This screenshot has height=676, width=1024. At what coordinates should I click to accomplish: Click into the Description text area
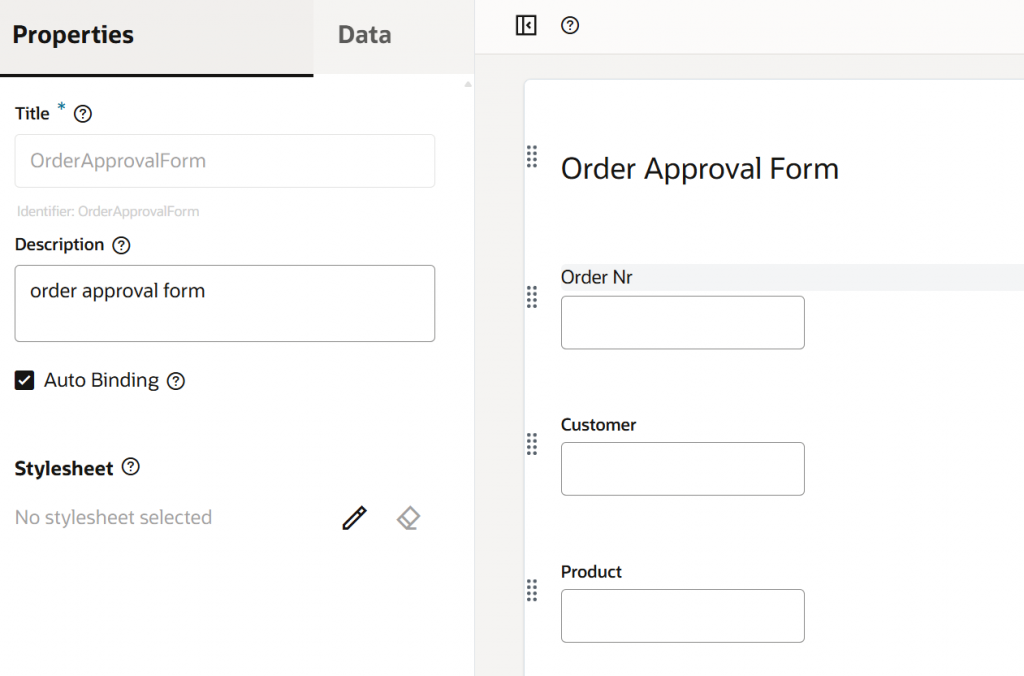click(x=225, y=303)
